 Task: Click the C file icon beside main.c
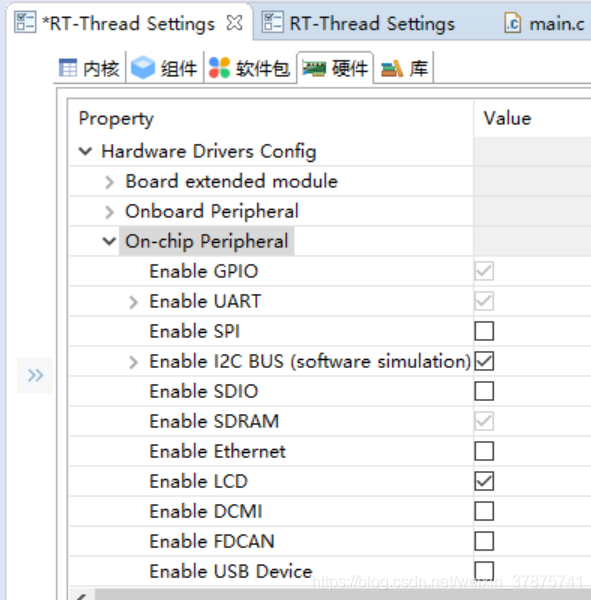(x=513, y=23)
